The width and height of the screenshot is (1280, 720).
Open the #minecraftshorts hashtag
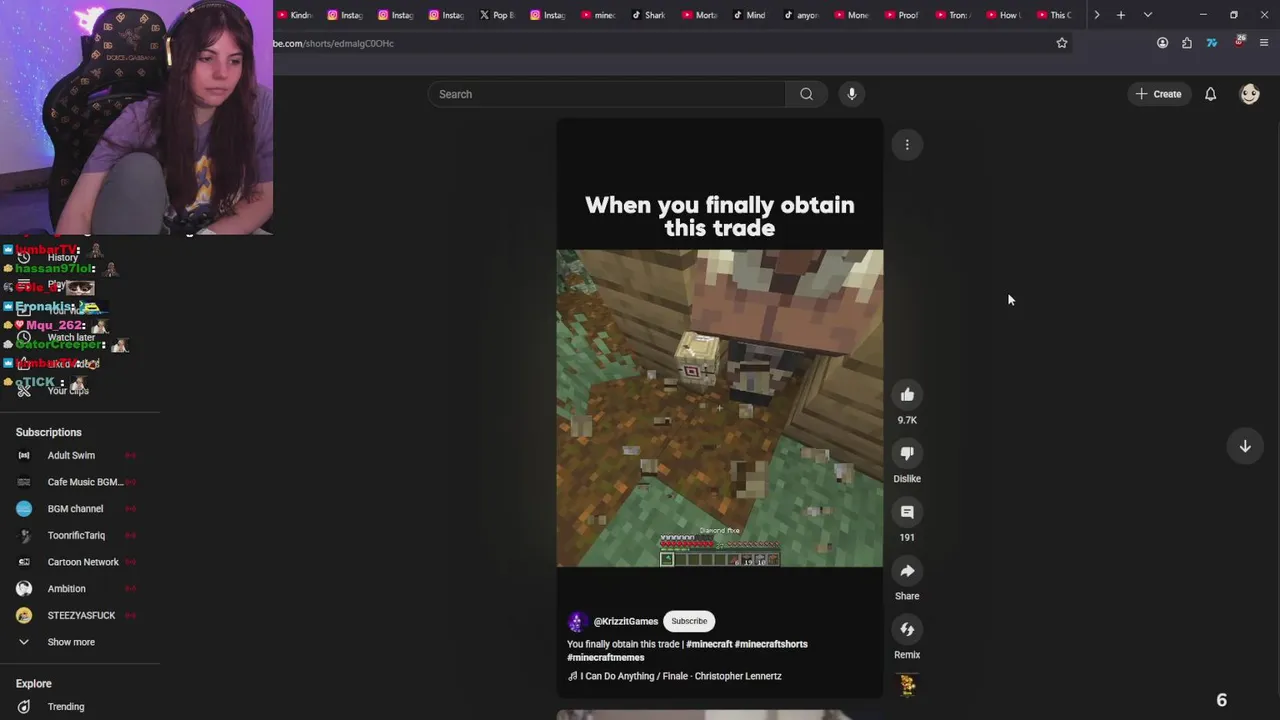click(771, 644)
